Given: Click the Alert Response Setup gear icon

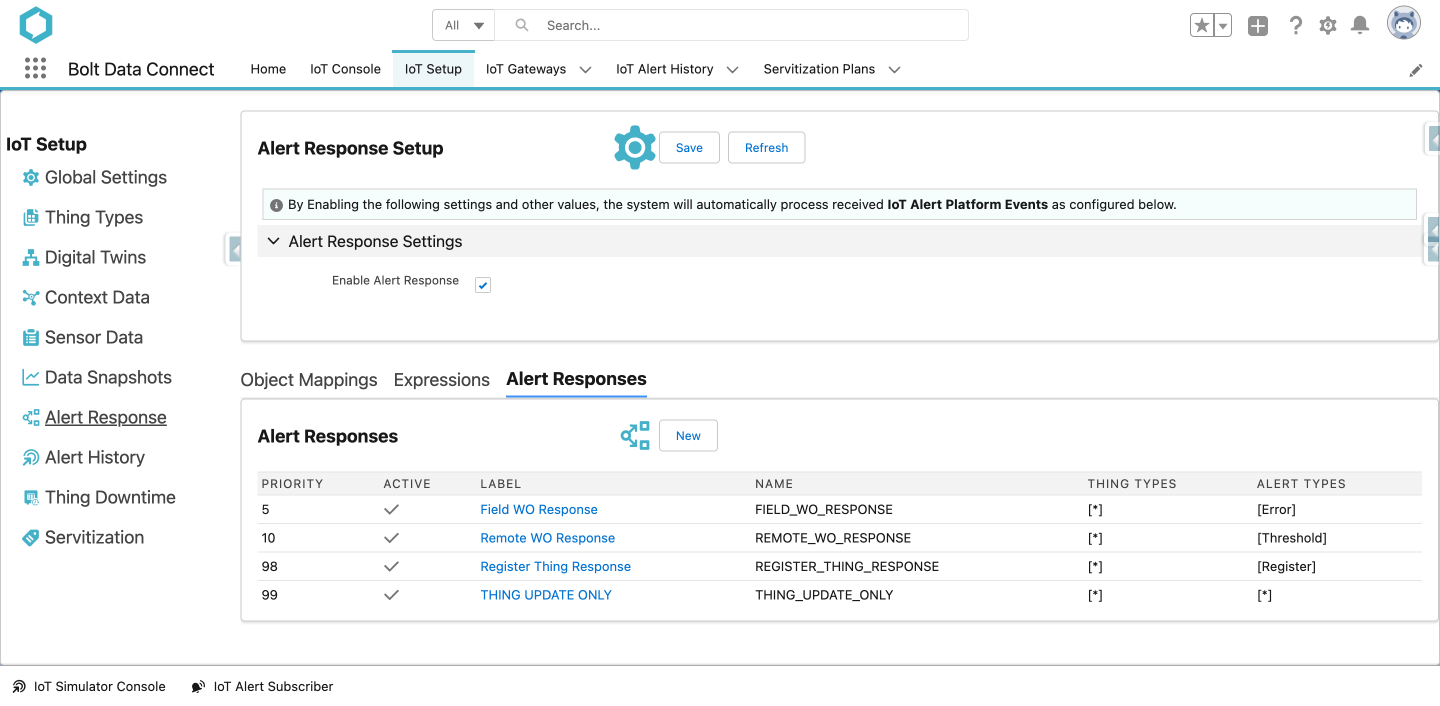Looking at the screenshot, I should click(634, 148).
